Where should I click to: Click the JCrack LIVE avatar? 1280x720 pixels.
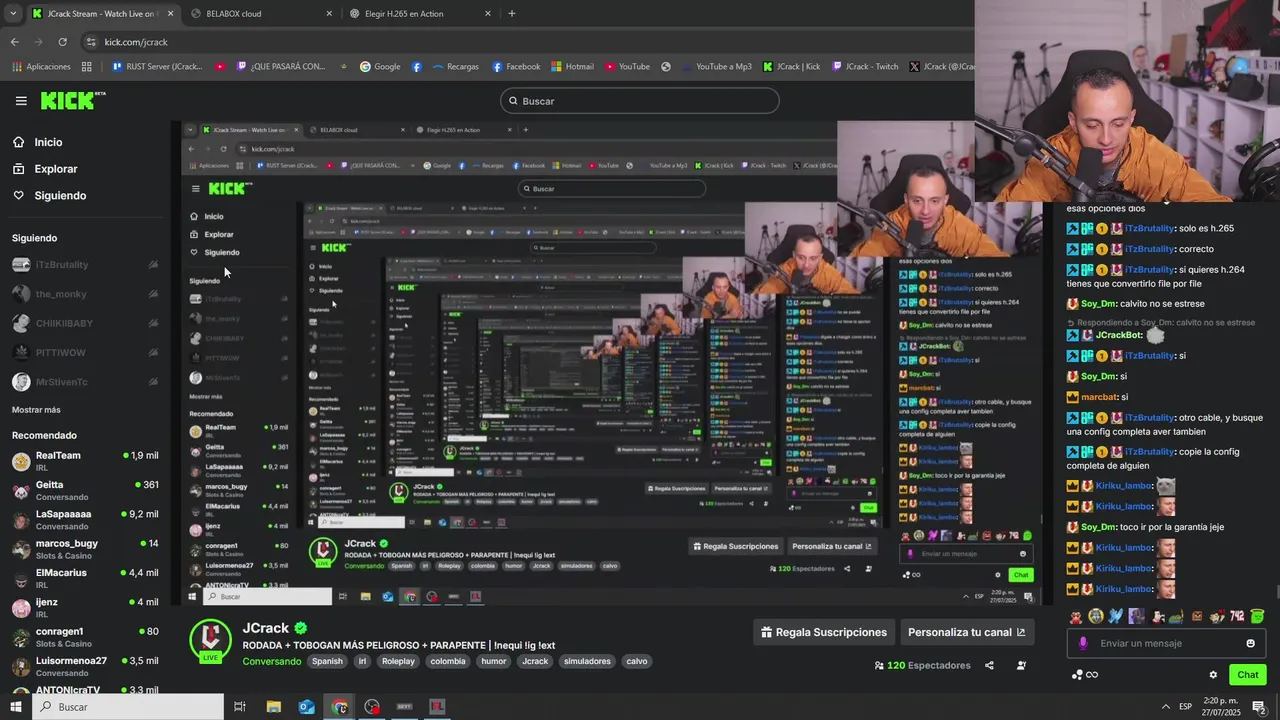pos(210,641)
